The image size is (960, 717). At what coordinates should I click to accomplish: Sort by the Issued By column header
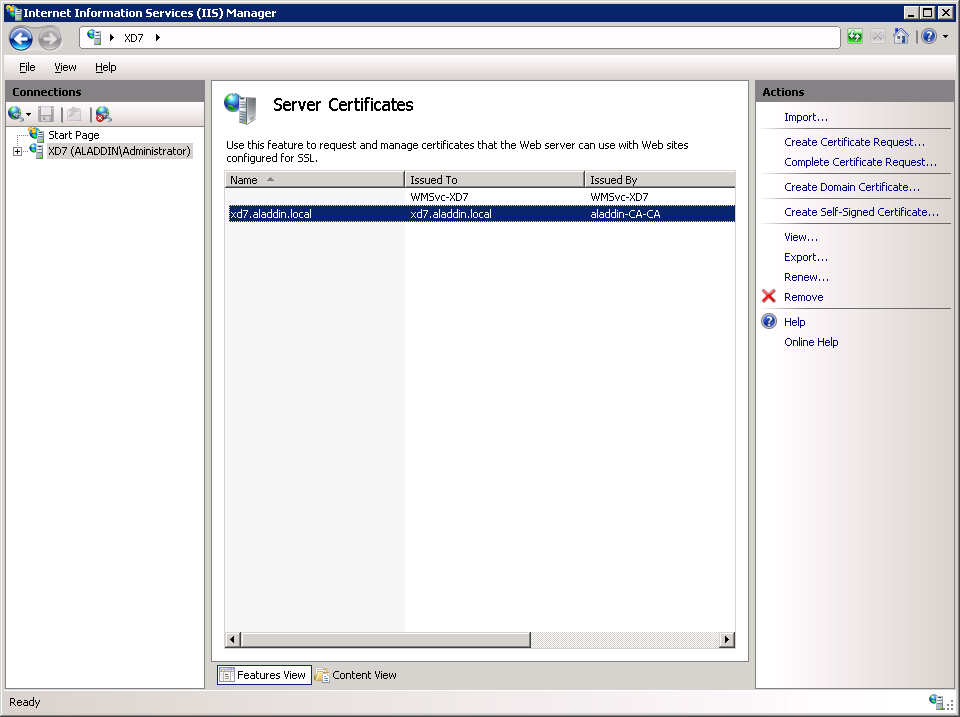click(x=660, y=179)
